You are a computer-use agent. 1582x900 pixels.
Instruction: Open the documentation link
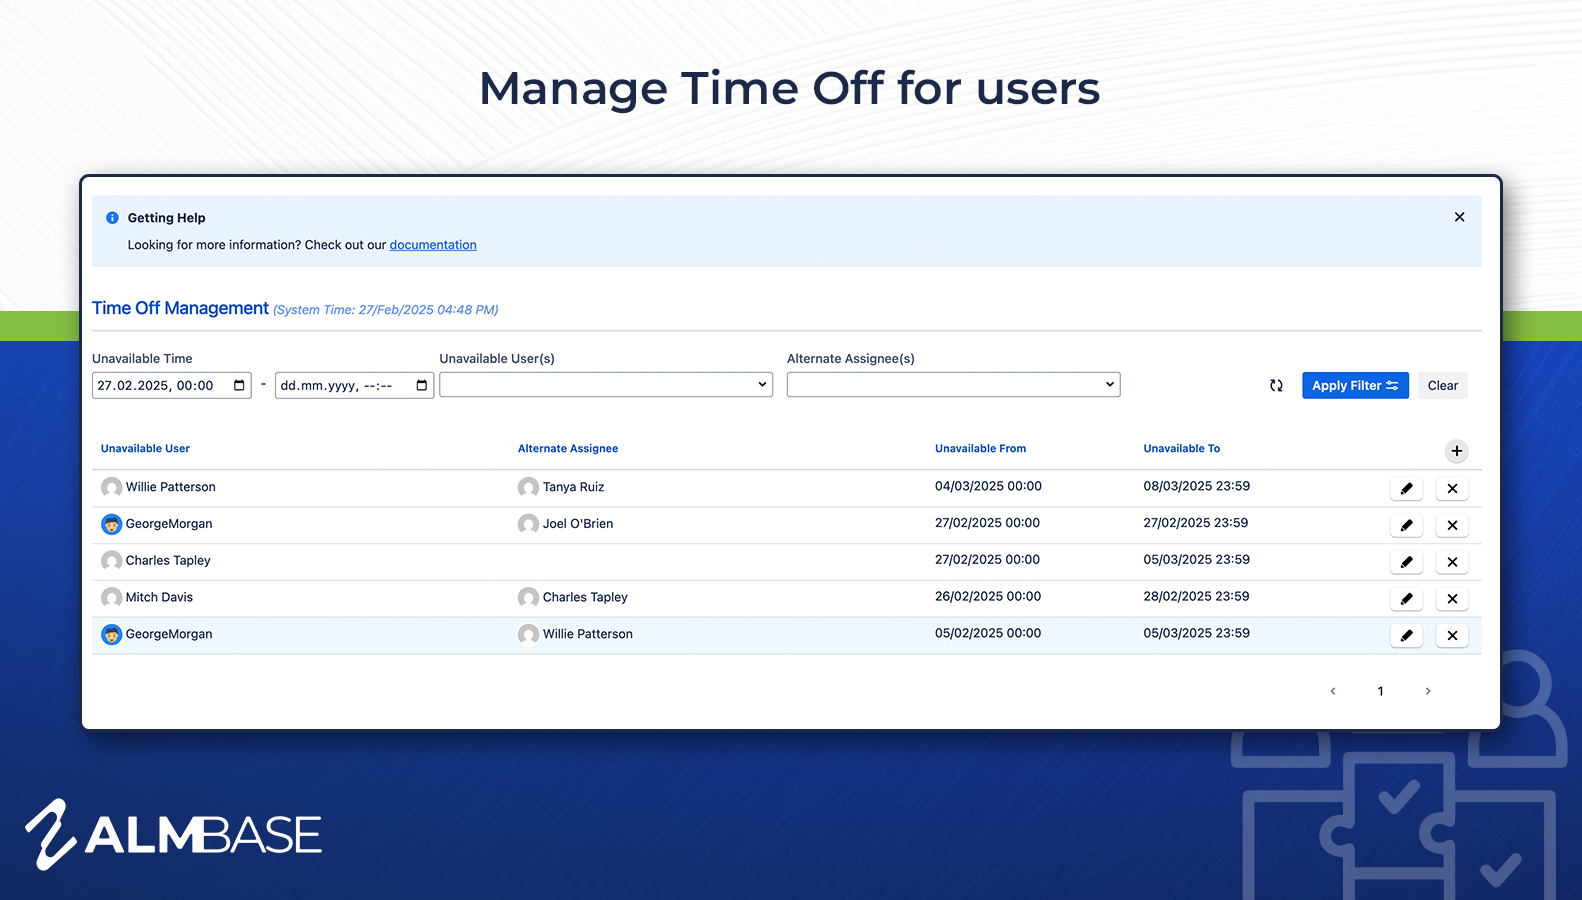click(x=433, y=245)
